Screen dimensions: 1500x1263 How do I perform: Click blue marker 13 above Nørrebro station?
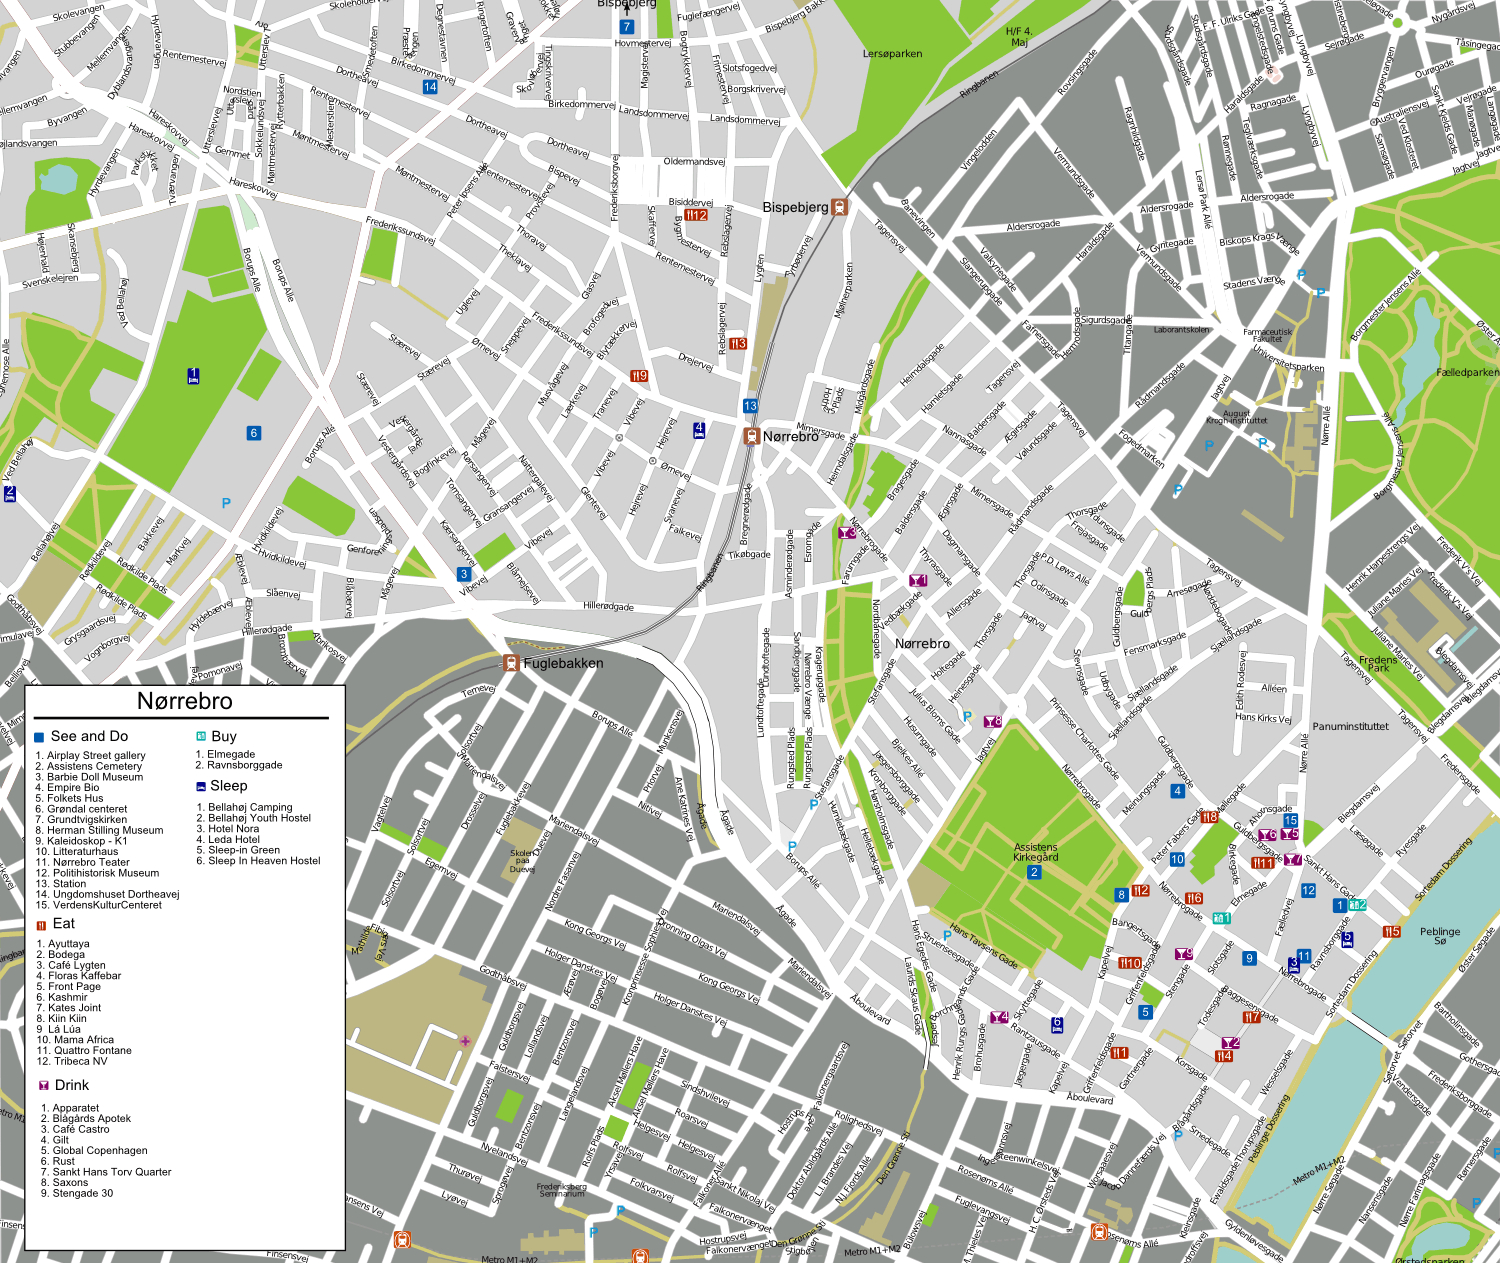tap(750, 406)
